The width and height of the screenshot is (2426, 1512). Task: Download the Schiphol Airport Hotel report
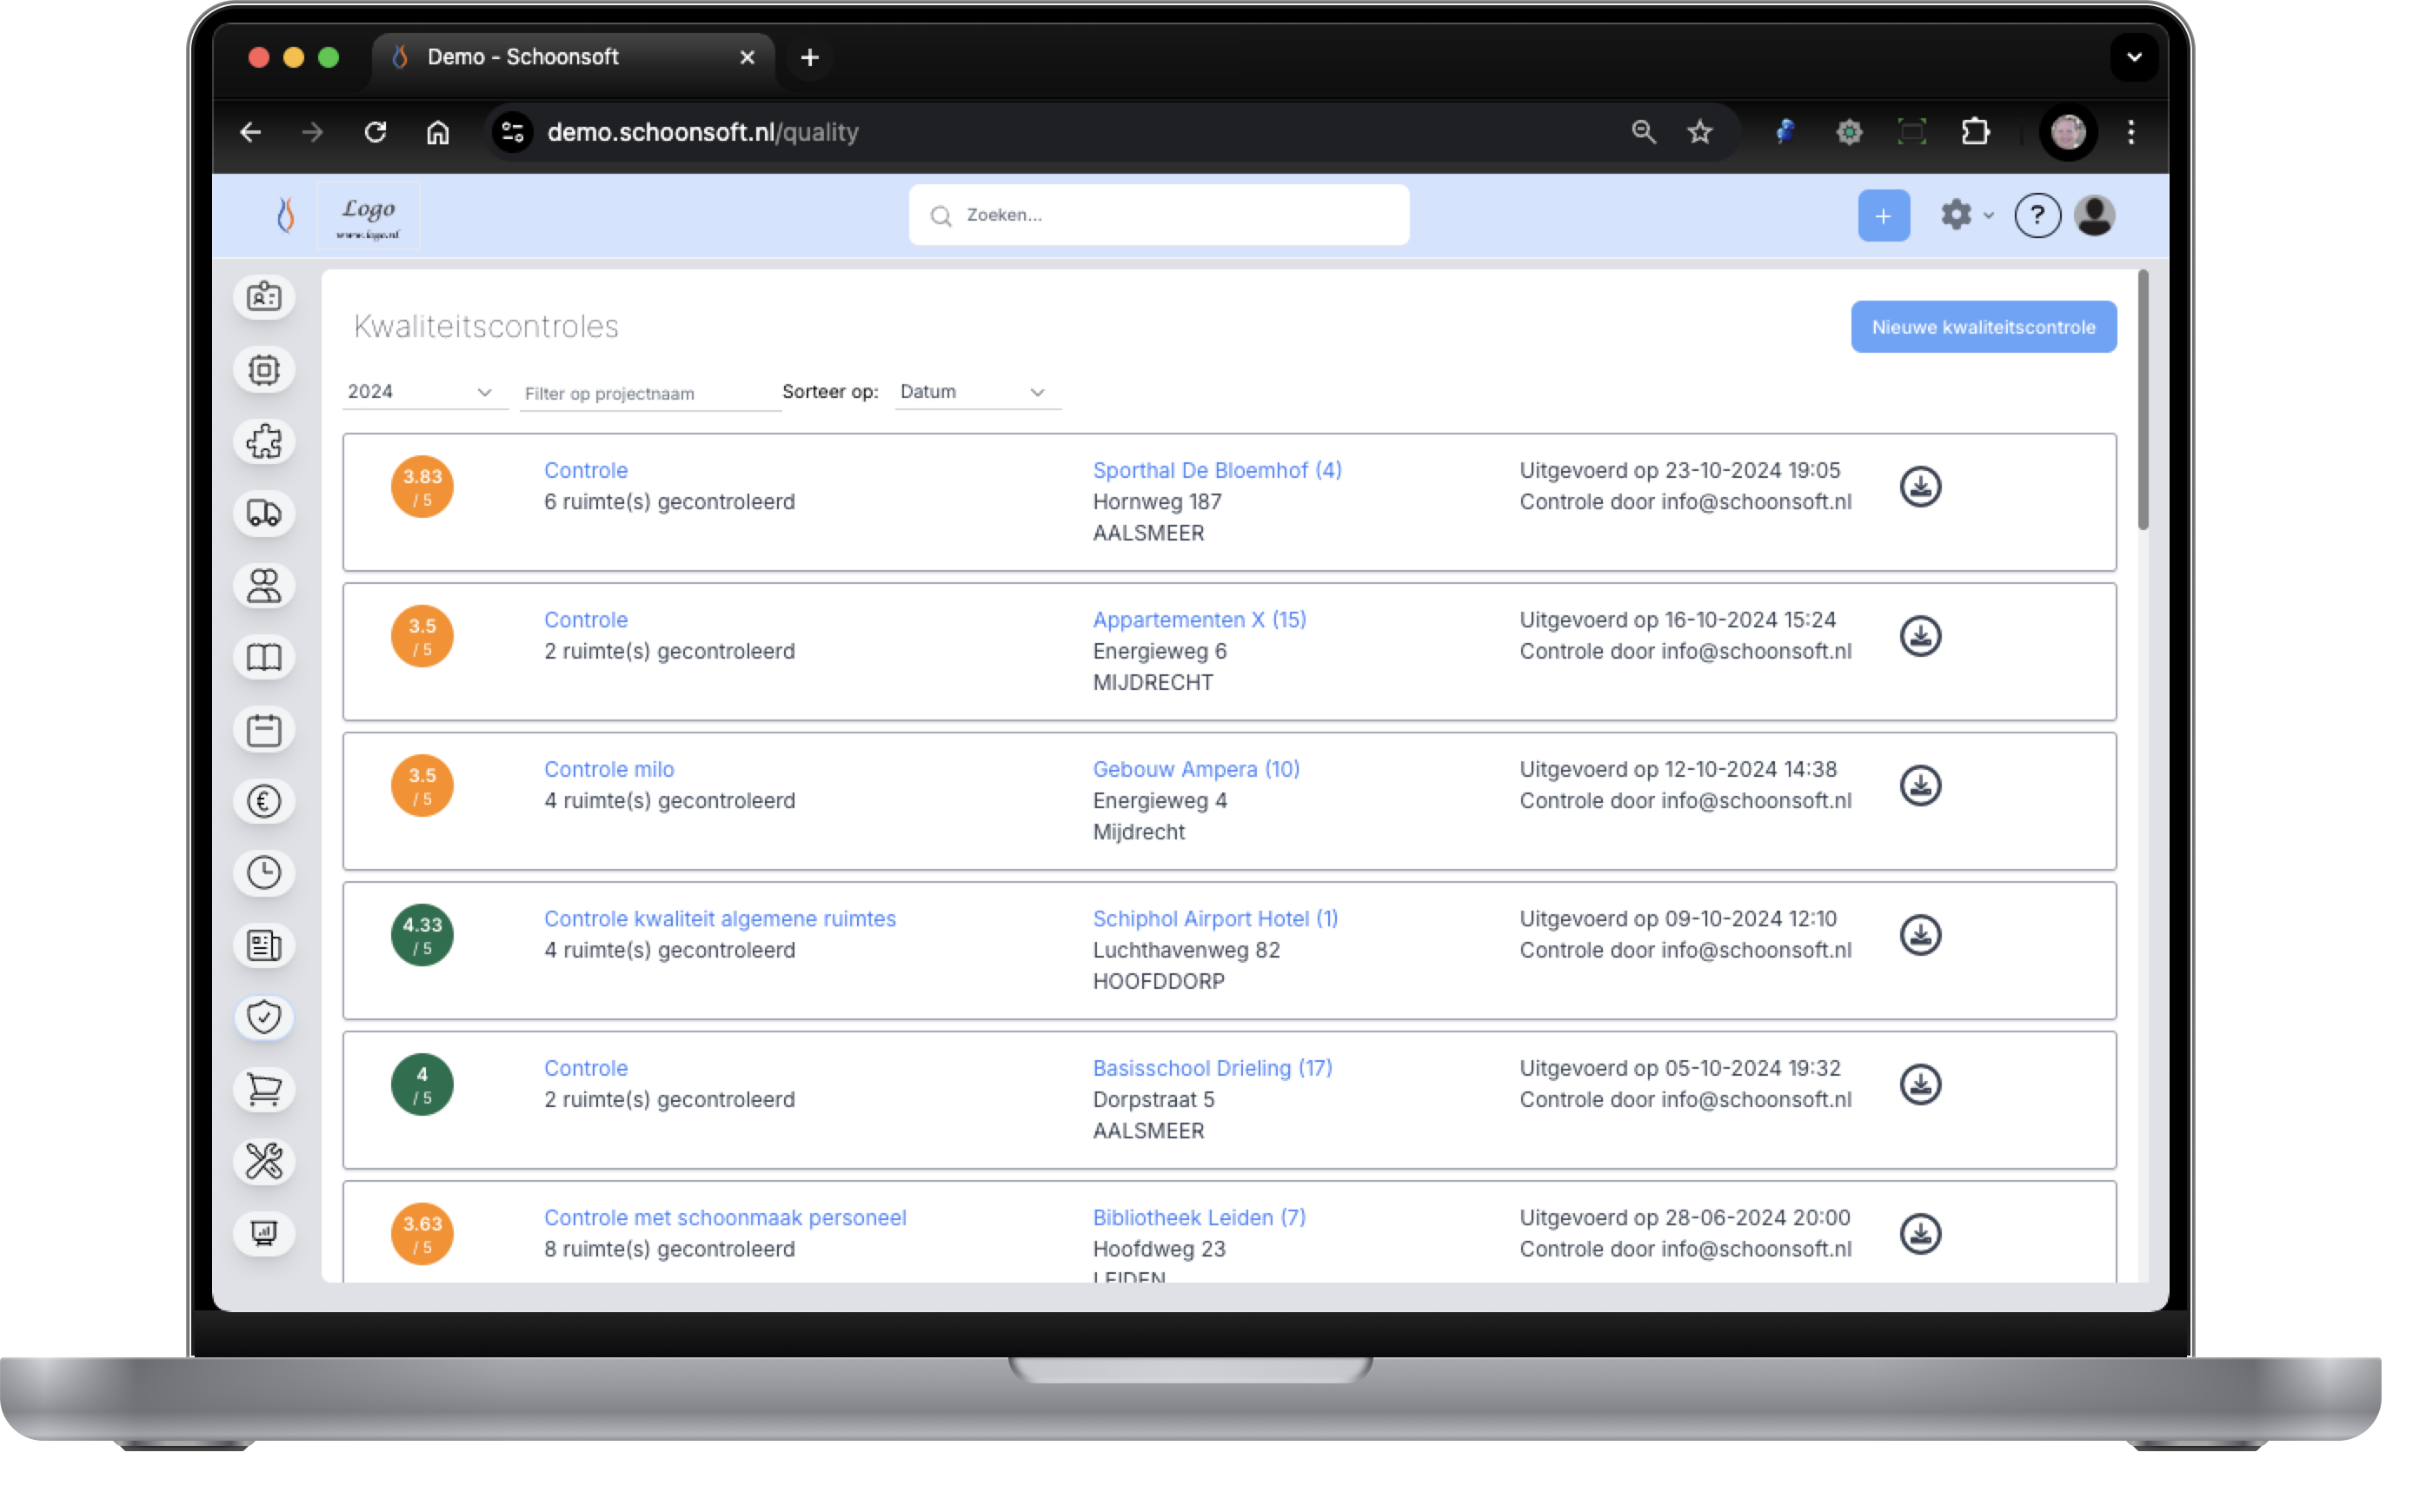1919,935
